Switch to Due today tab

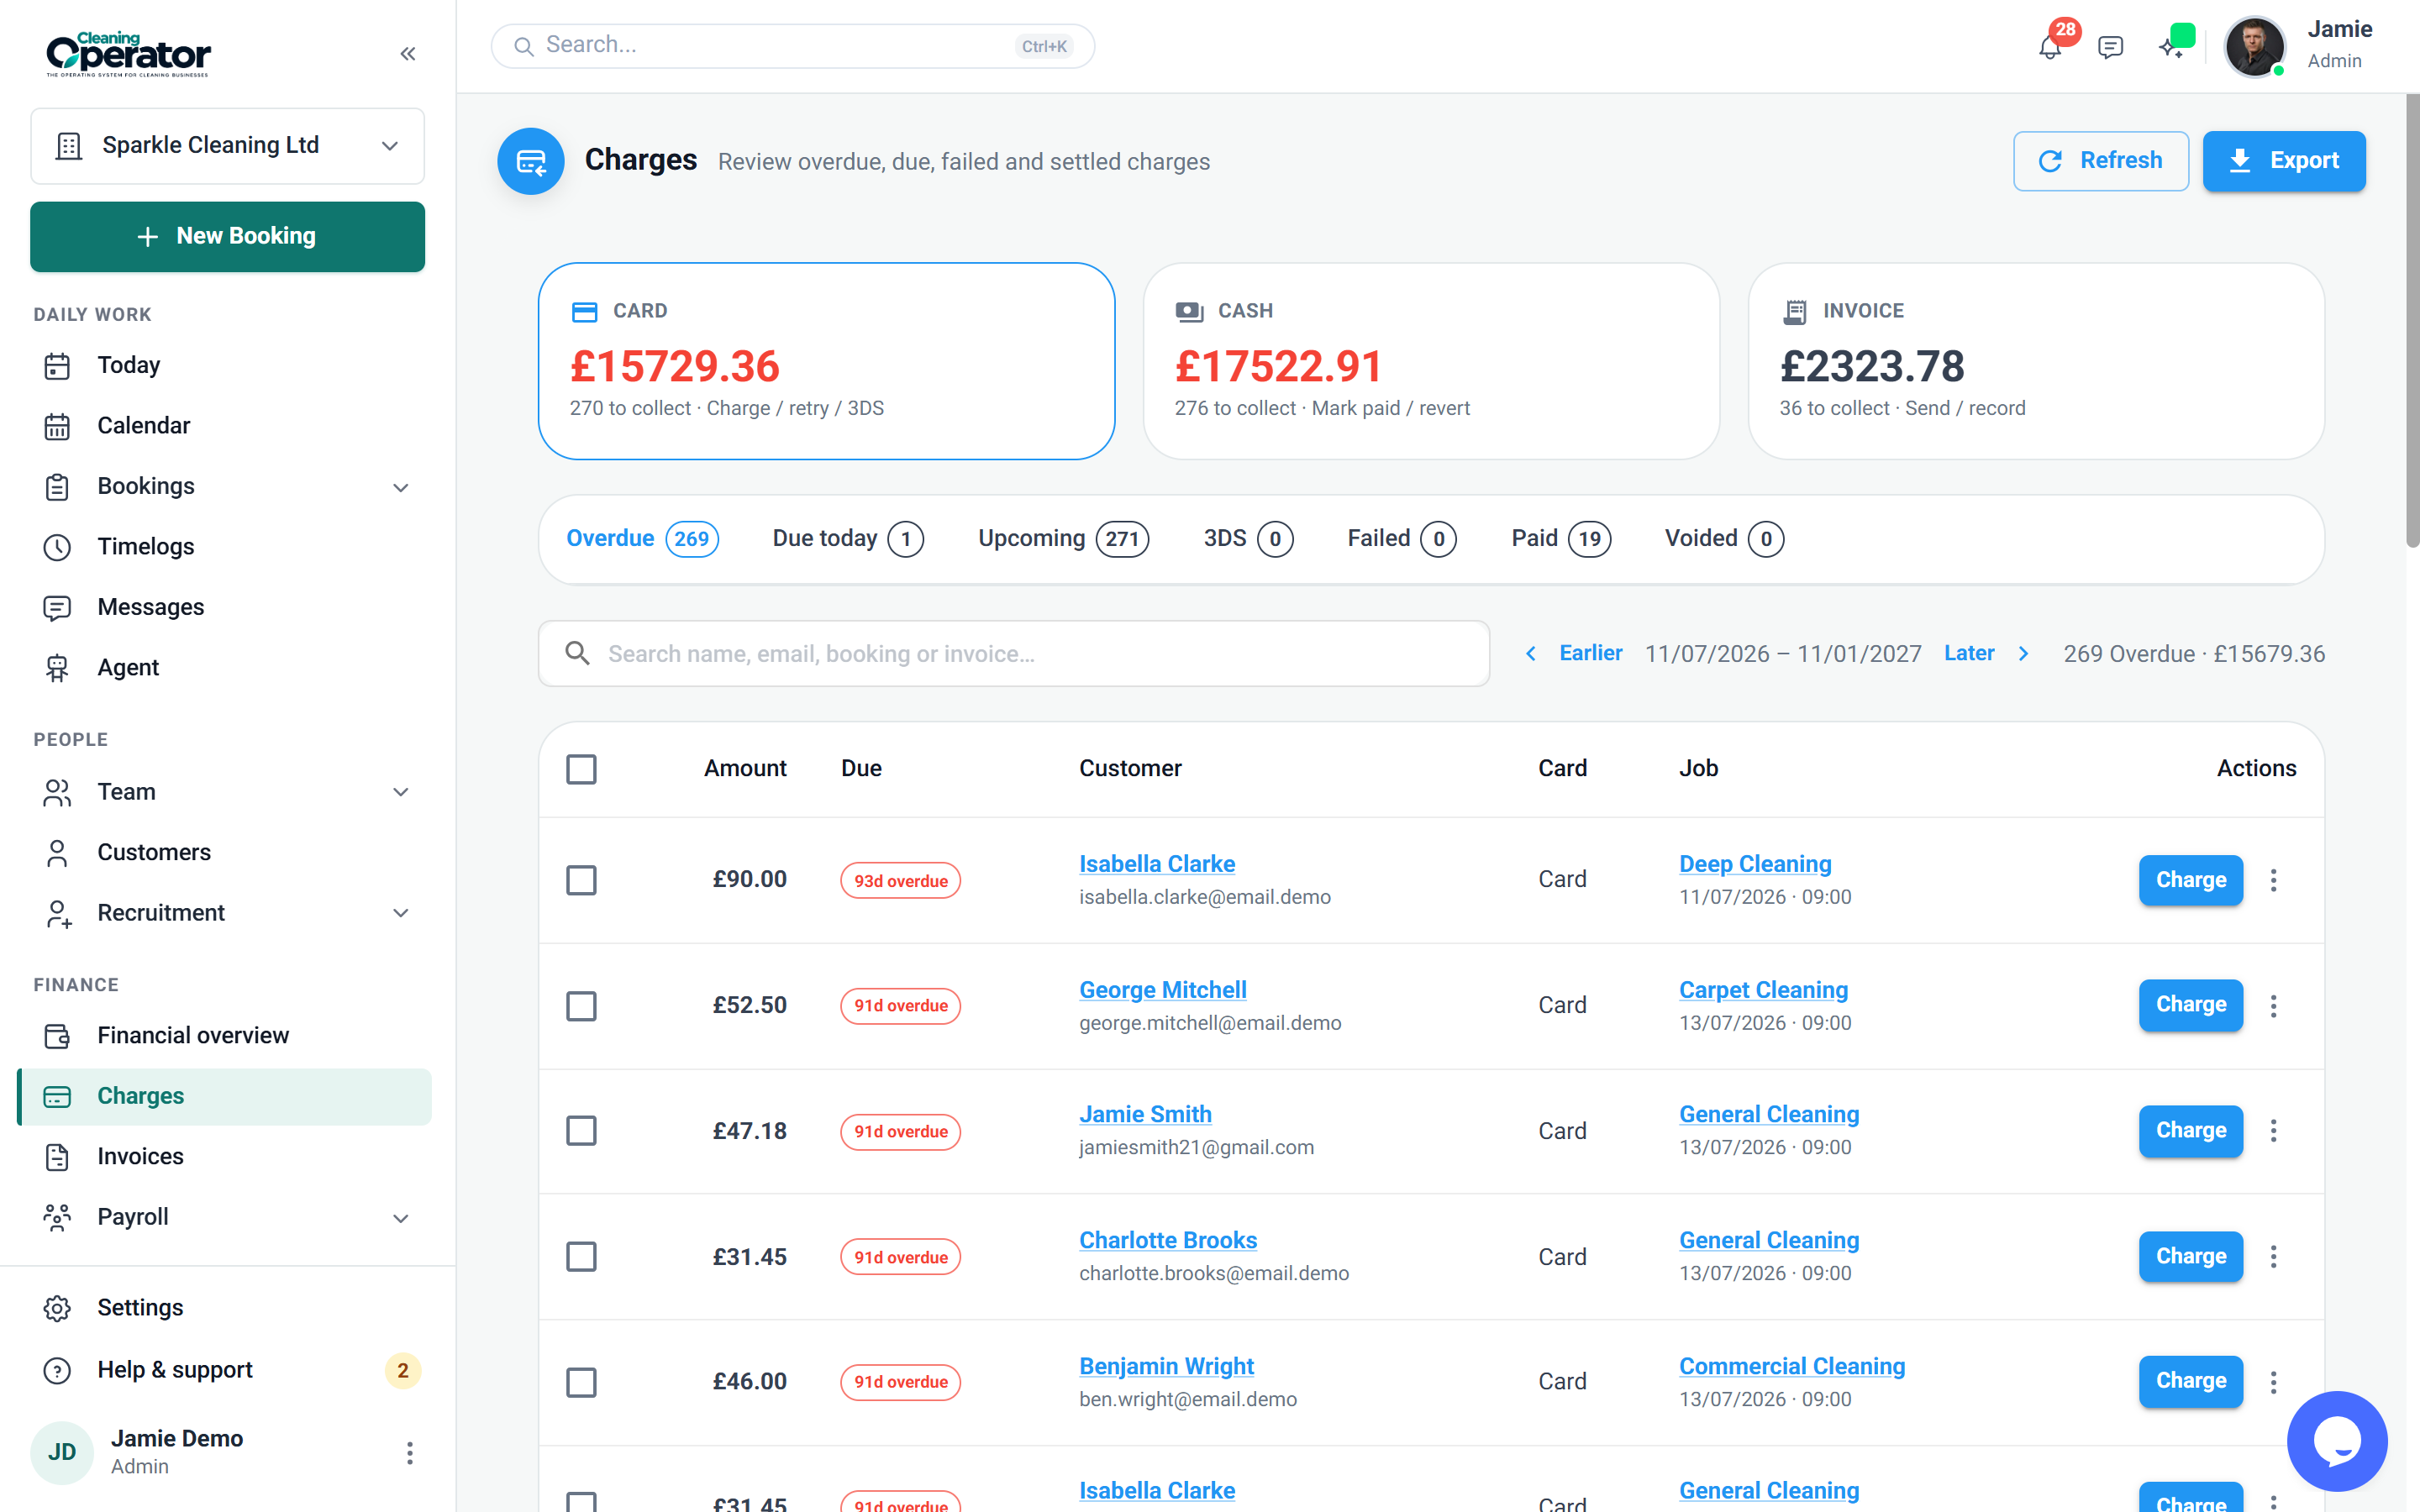coord(847,539)
